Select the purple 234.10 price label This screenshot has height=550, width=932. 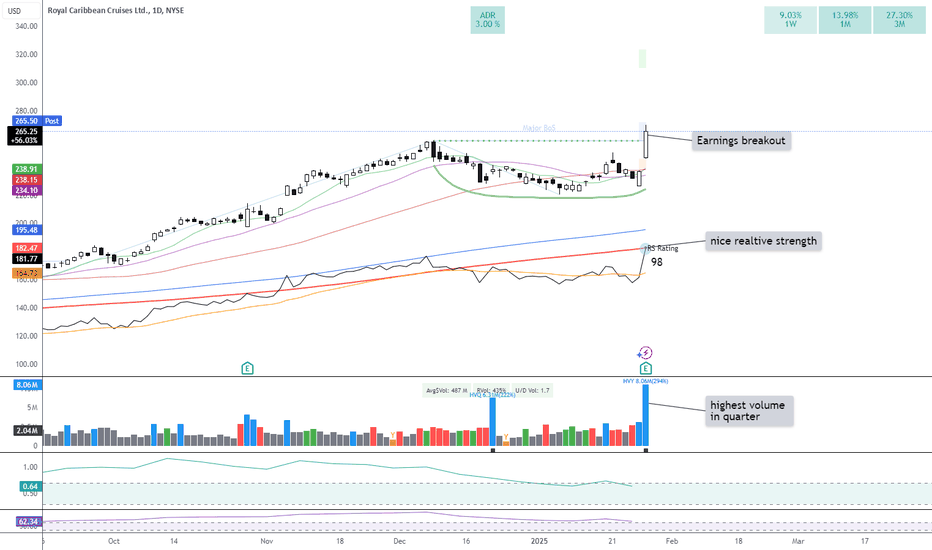pyautogui.click(x=26, y=190)
